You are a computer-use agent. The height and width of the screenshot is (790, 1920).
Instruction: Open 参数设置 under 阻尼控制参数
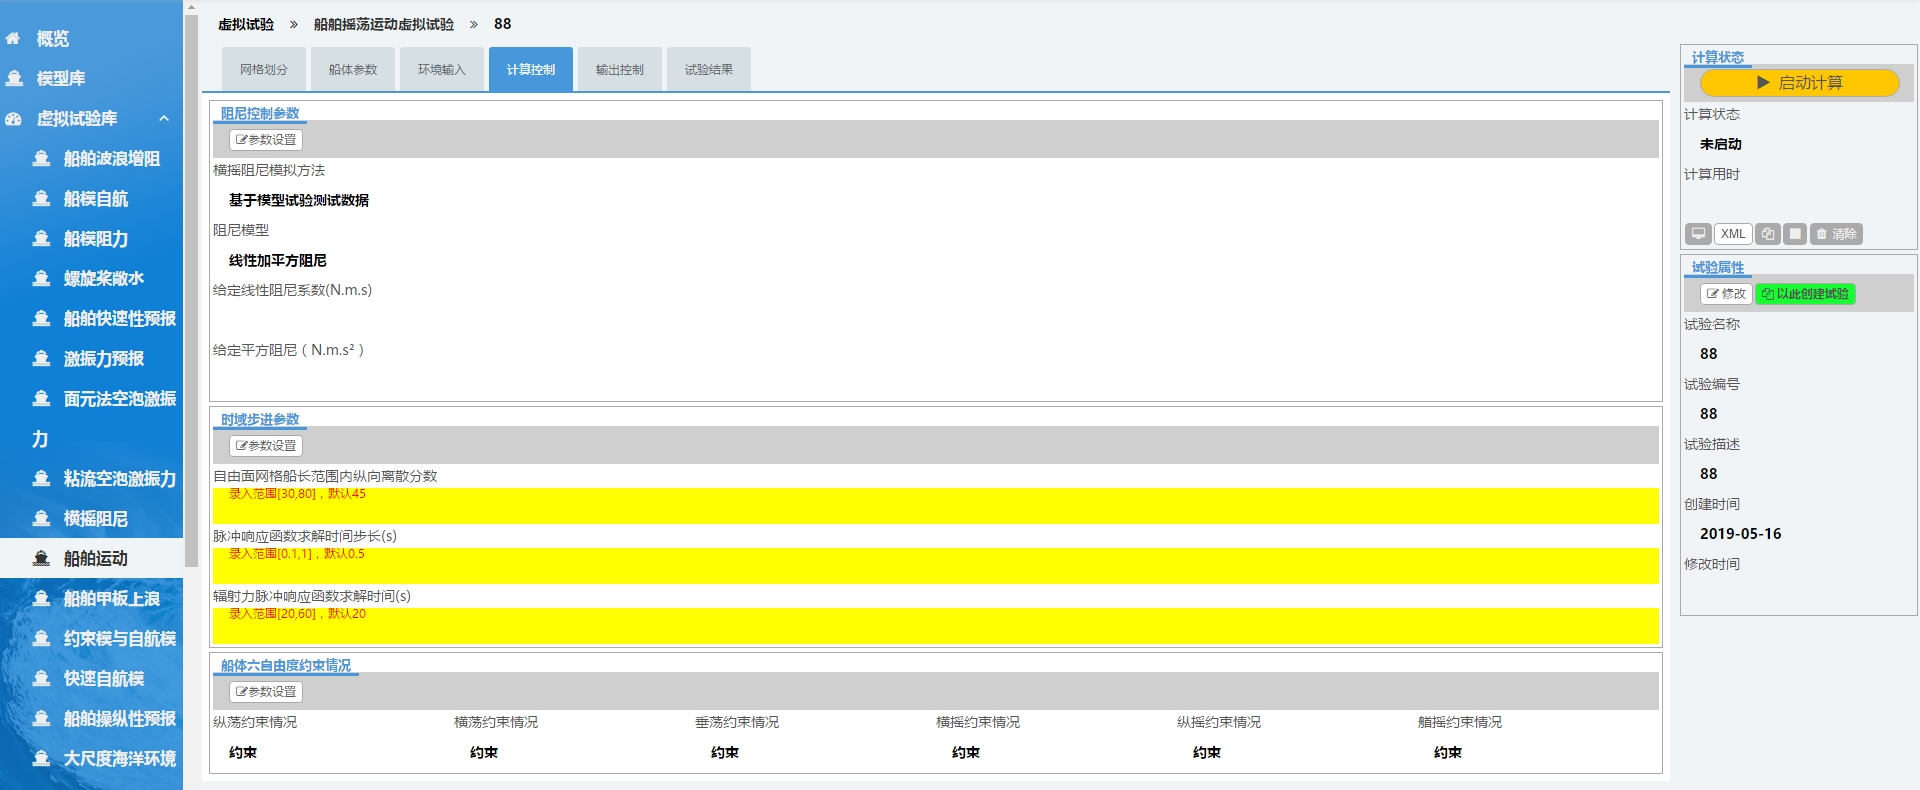pyautogui.click(x=266, y=140)
